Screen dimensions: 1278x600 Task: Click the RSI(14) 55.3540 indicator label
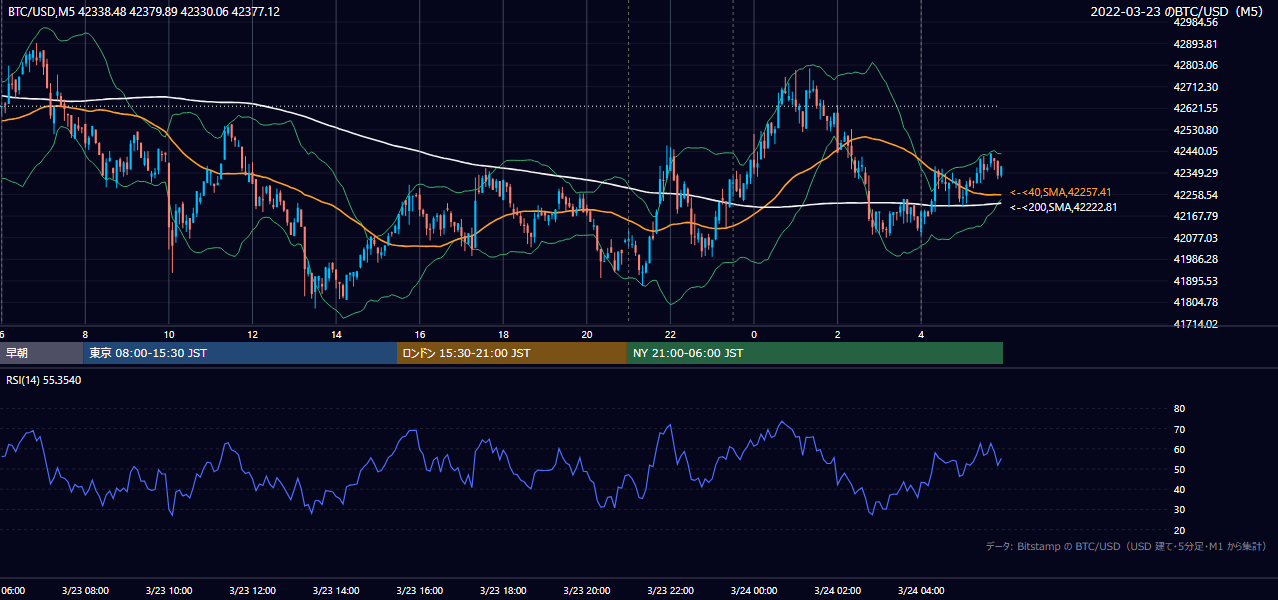tap(44, 380)
